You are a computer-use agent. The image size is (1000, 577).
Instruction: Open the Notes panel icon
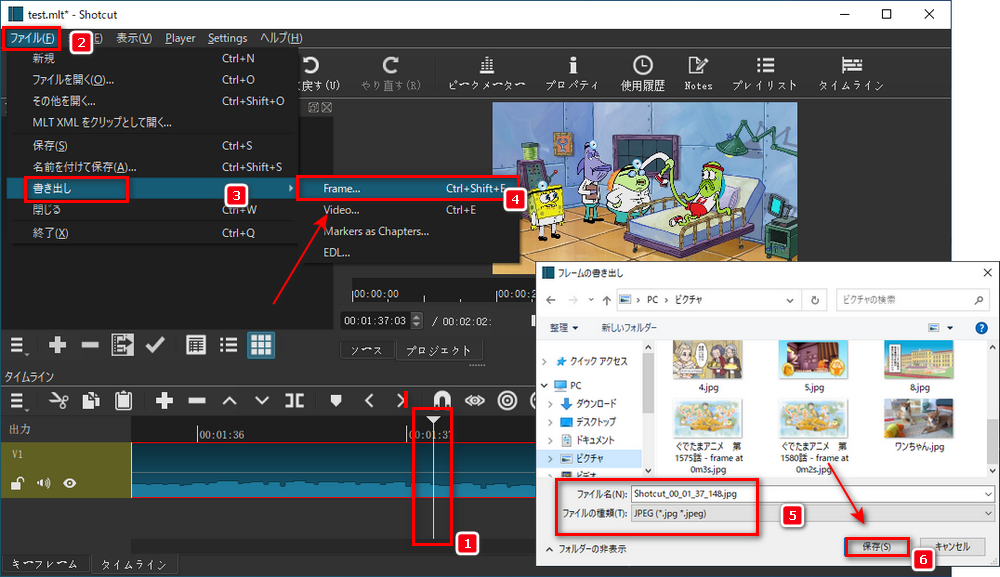coord(698,73)
